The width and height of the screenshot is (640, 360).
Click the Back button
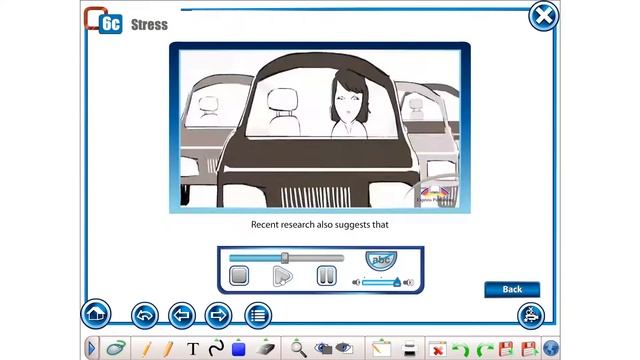click(512, 289)
